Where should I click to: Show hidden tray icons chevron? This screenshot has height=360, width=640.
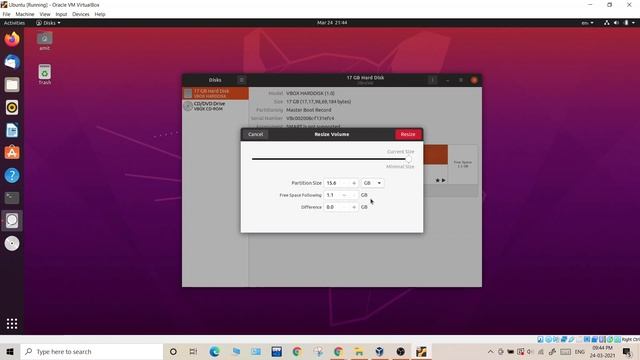tap(491, 351)
